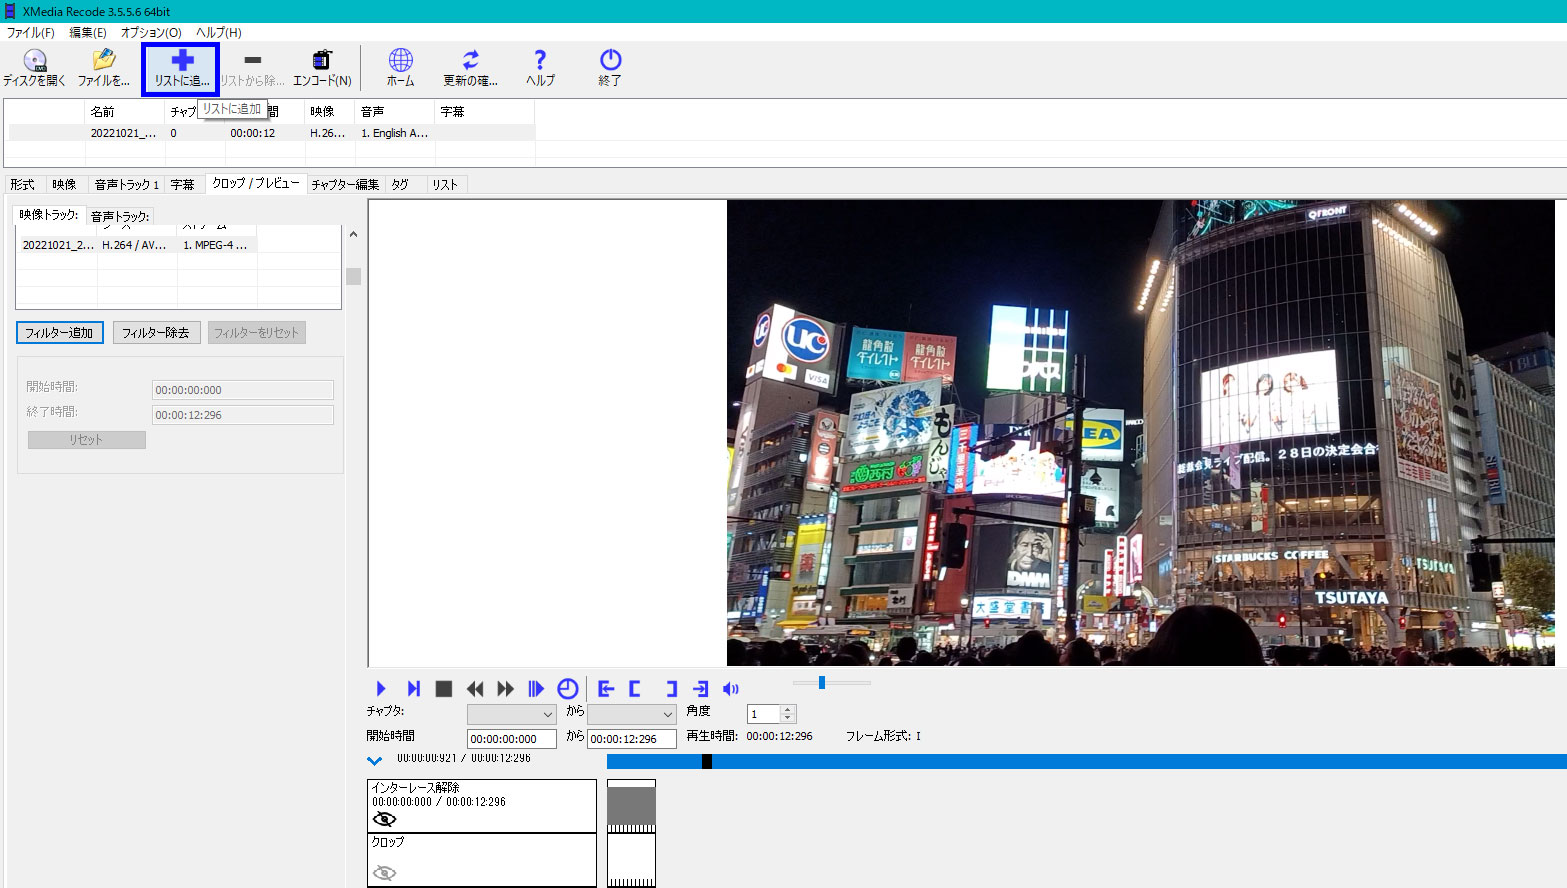
Task: Click the 音声 column header
Action: (395, 111)
